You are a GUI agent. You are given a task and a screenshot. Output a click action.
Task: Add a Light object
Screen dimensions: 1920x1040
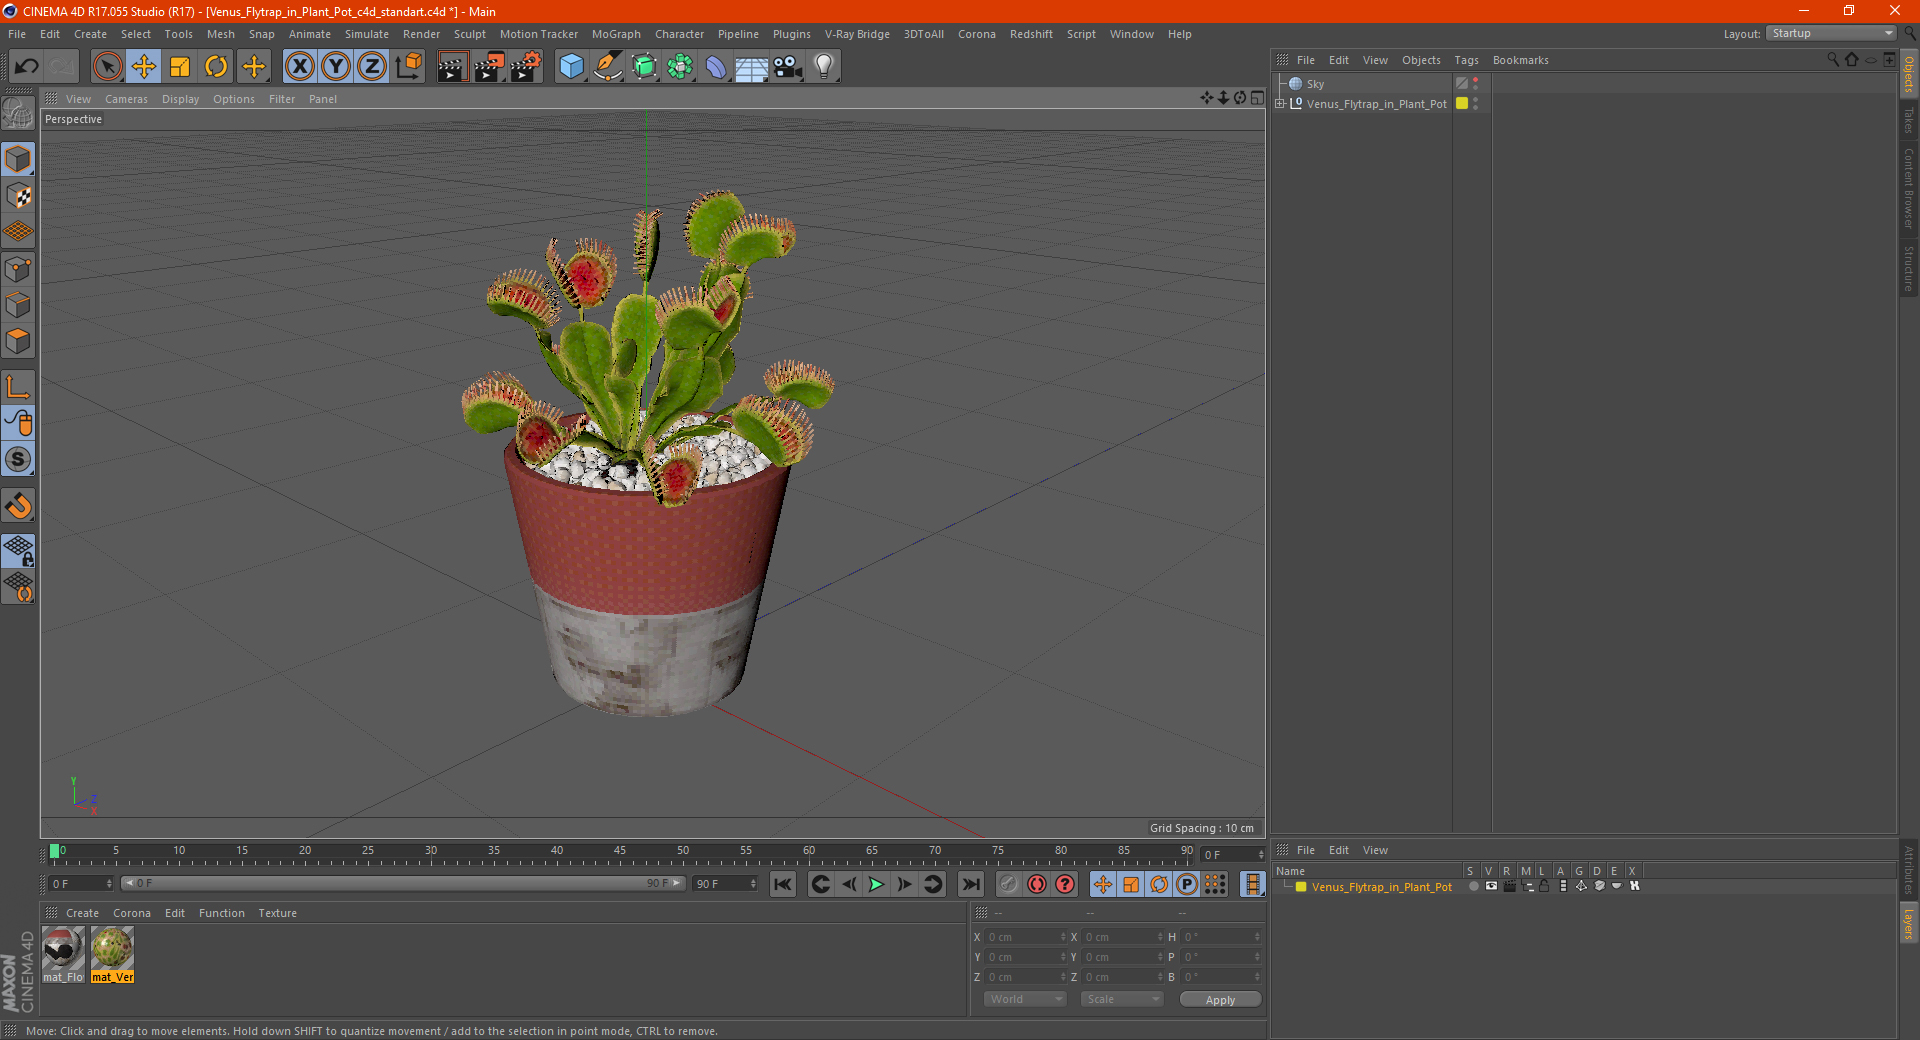(x=824, y=67)
